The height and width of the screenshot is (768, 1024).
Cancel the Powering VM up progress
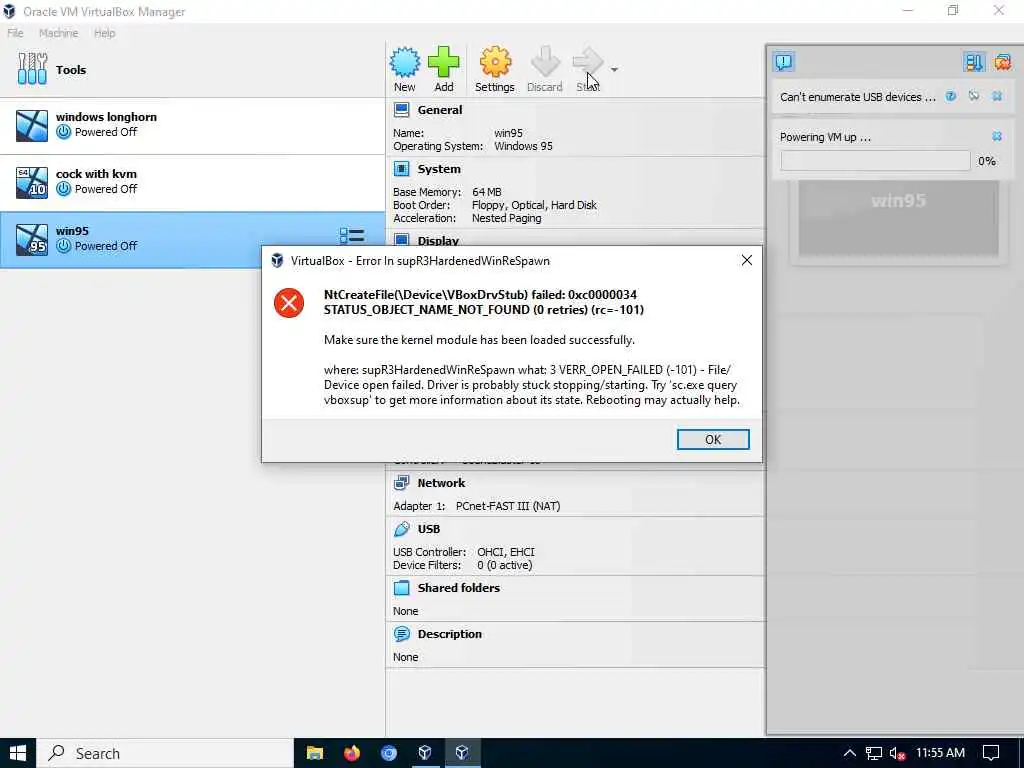(x=997, y=136)
